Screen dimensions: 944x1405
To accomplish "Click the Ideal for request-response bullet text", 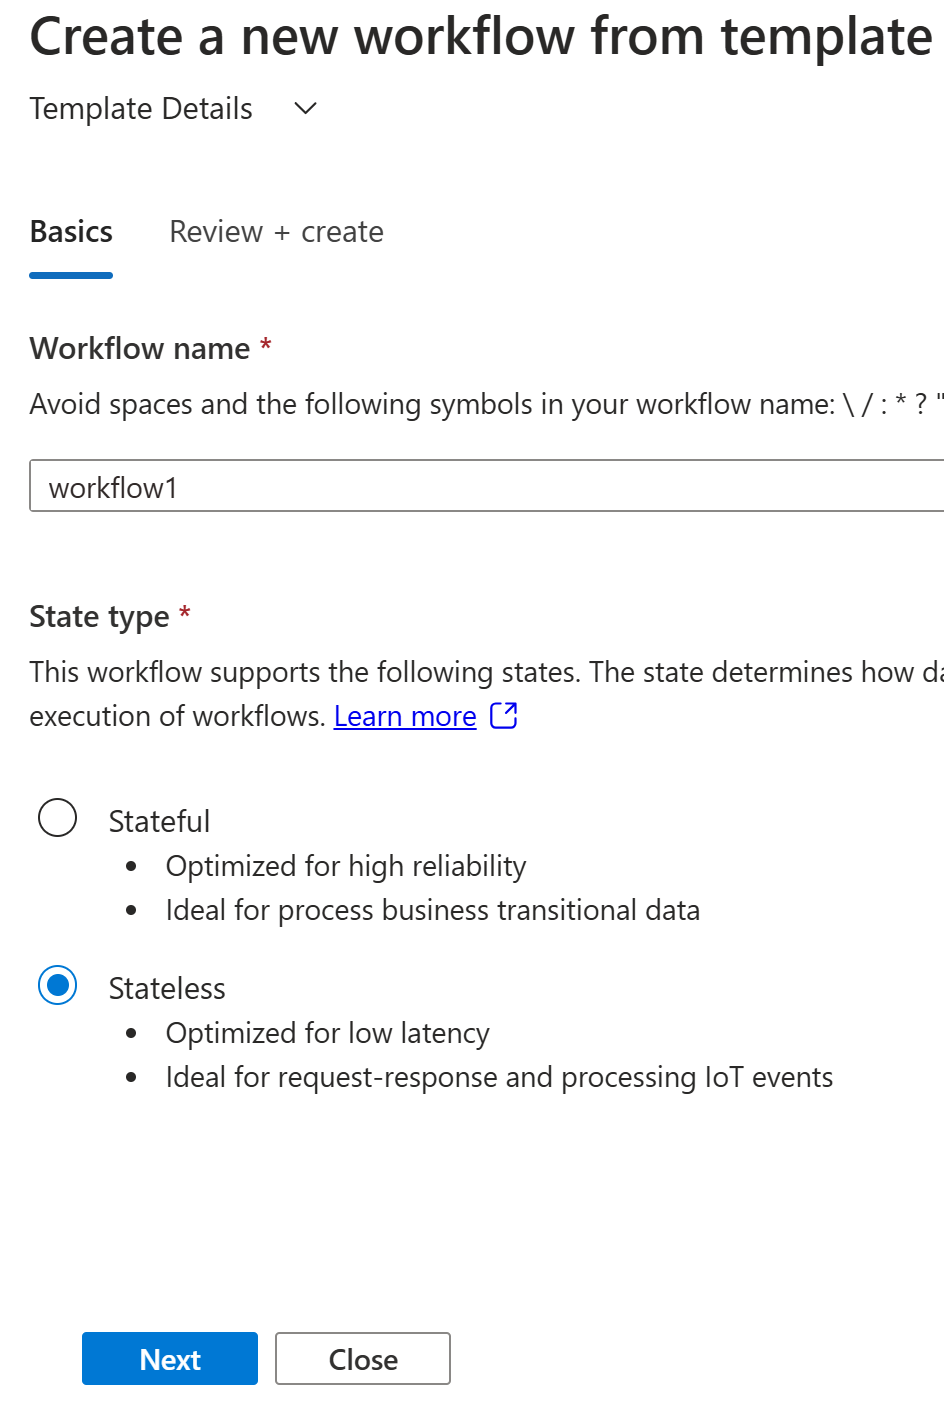I will tap(499, 1077).
